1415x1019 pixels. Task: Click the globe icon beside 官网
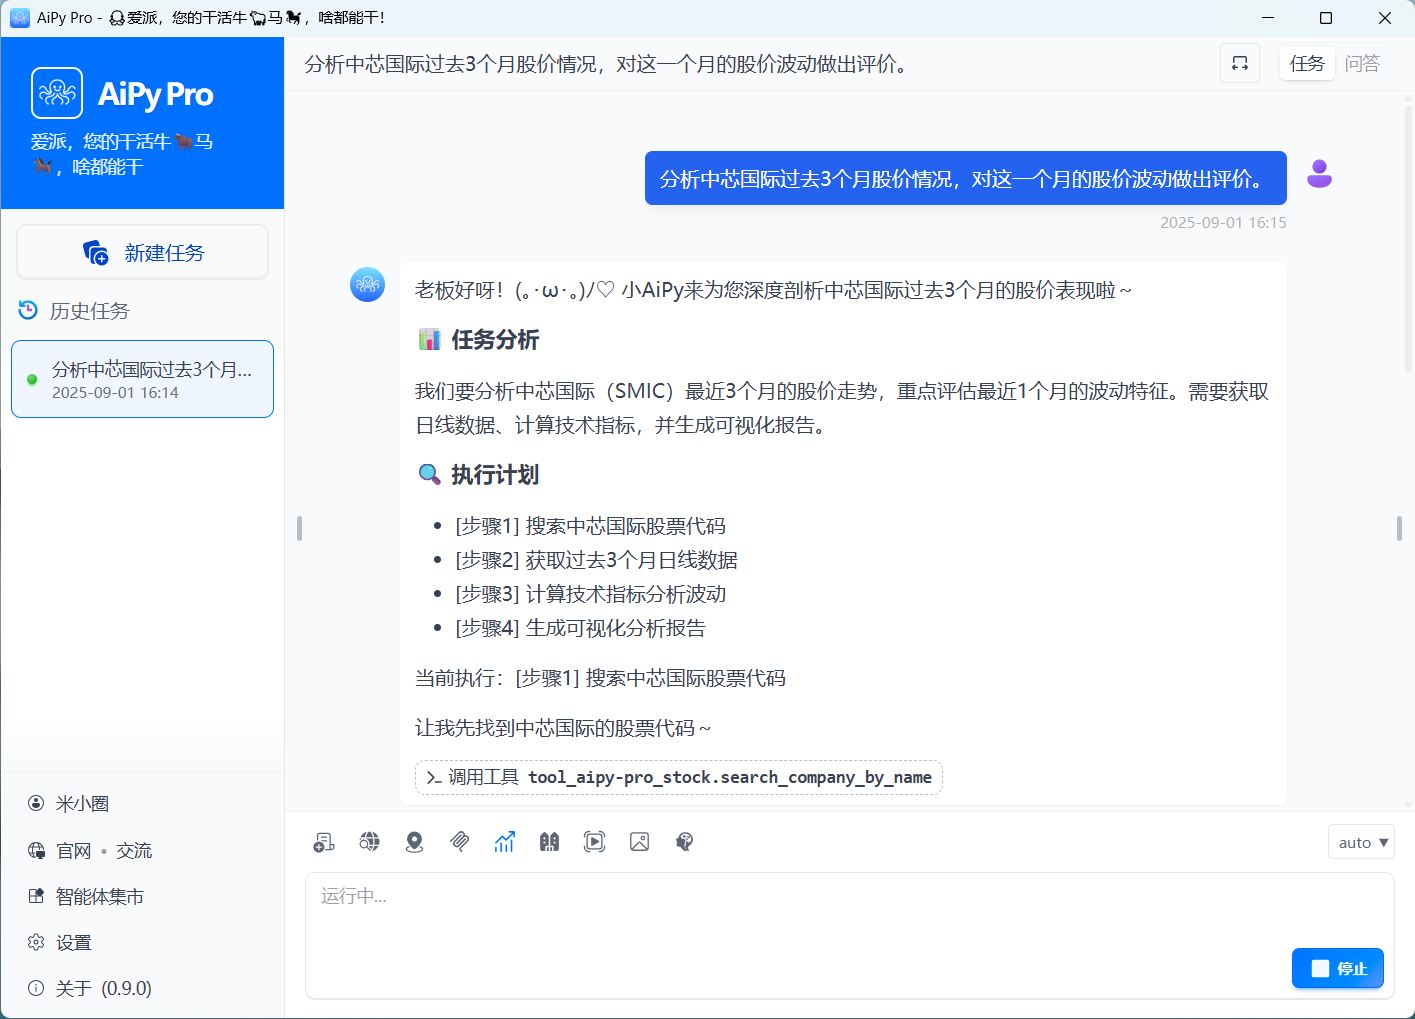(36, 850)
